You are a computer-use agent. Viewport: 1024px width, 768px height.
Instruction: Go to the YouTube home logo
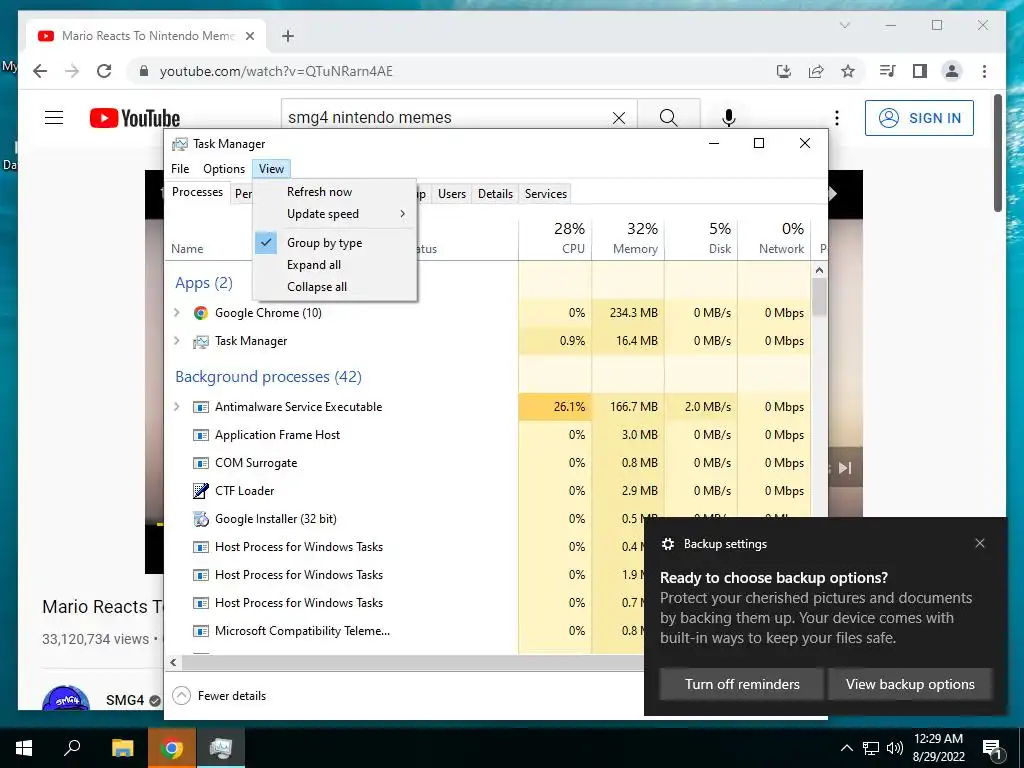(x=135, y=118)
